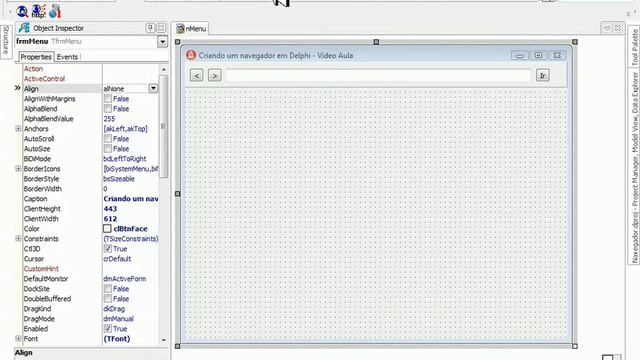The height and width of the screenshot is (360, 640).
Task: Select the DragKind value dkDrag
Action: pos(114,309)
